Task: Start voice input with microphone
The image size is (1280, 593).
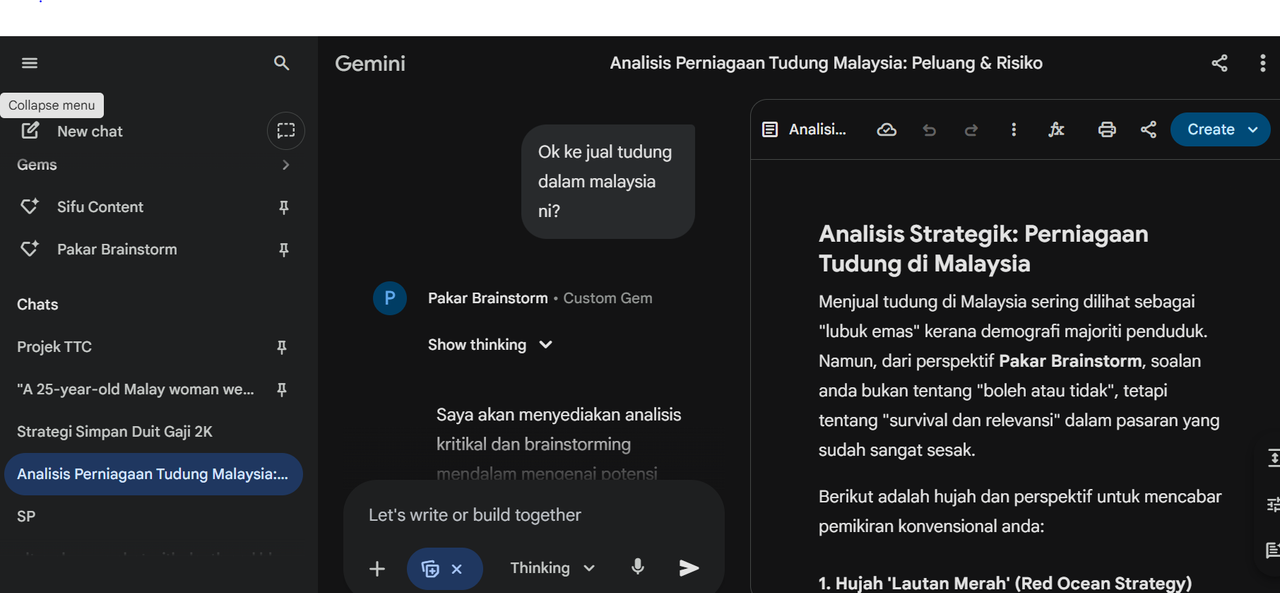Action: click(x=638, y=567)
